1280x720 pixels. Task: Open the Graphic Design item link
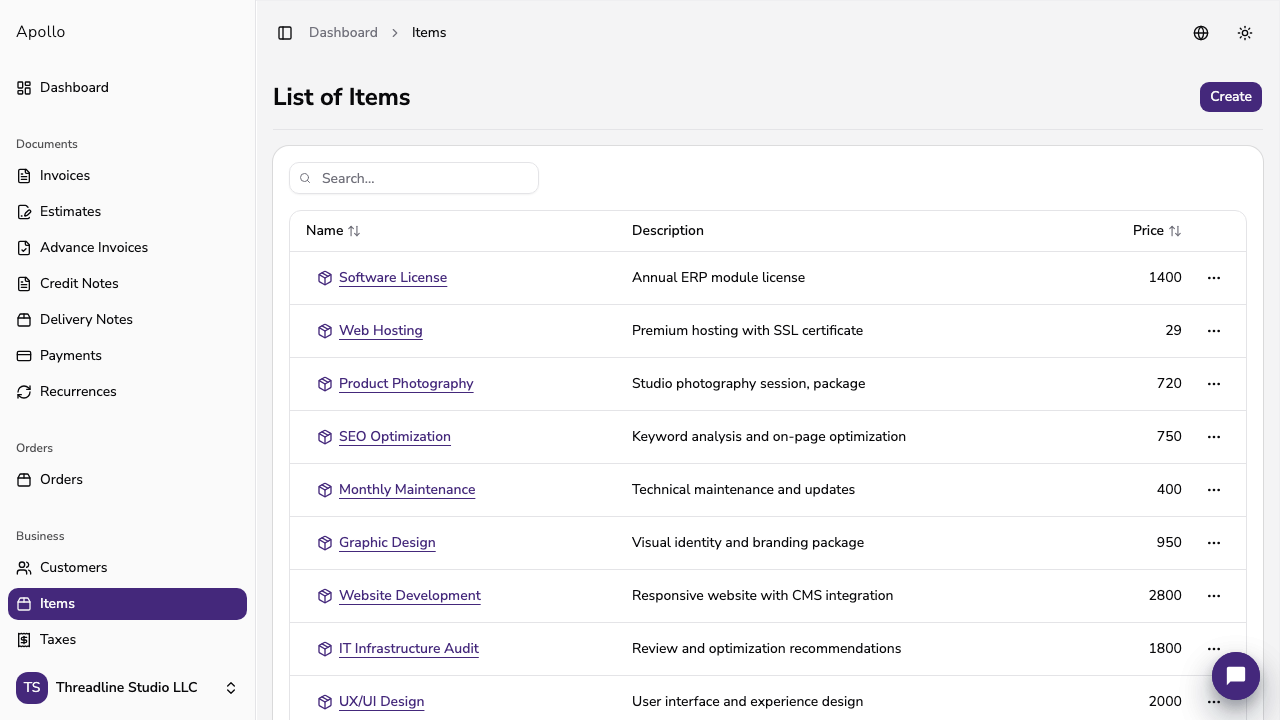click(x=387, y=543)
